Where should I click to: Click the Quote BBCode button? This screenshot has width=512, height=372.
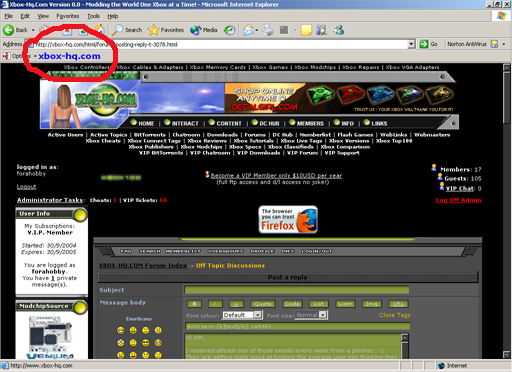263,304
